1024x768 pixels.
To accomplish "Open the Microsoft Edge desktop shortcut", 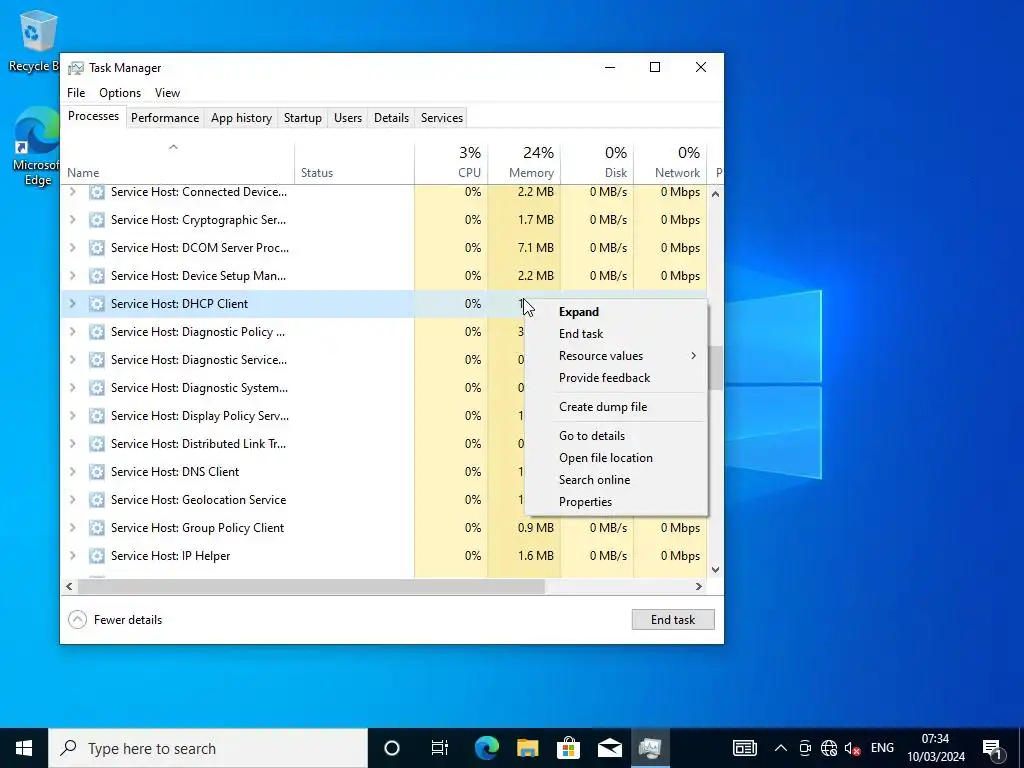I will click(37, 146).
